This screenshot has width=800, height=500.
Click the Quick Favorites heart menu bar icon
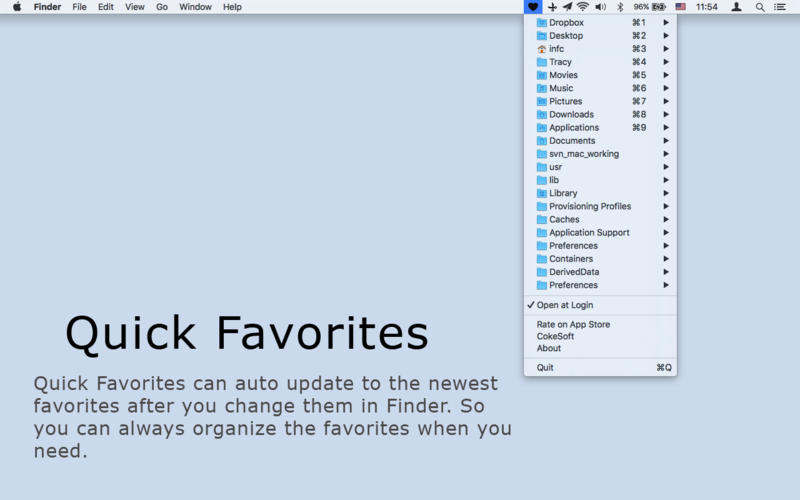point(533,7)
